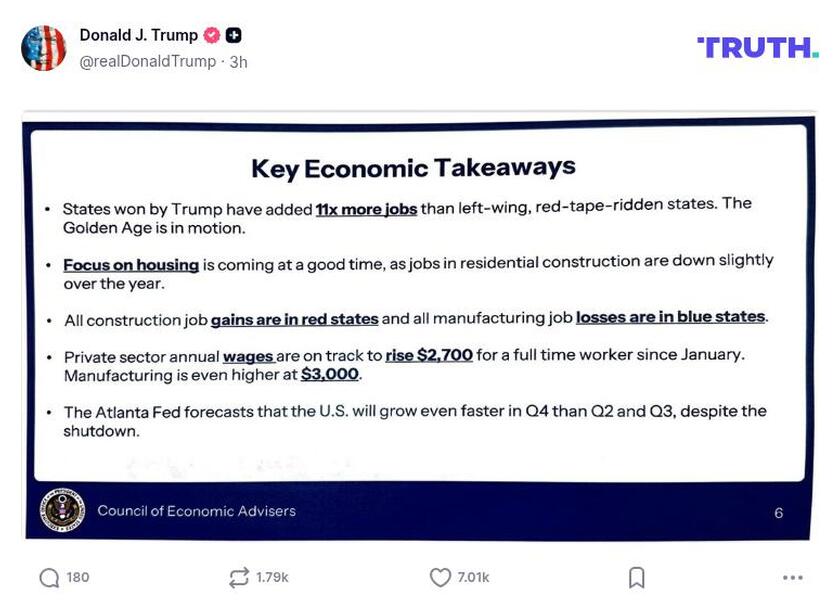Reply using the speech bubble icon

pyautogui.click(x=49, y=578)
